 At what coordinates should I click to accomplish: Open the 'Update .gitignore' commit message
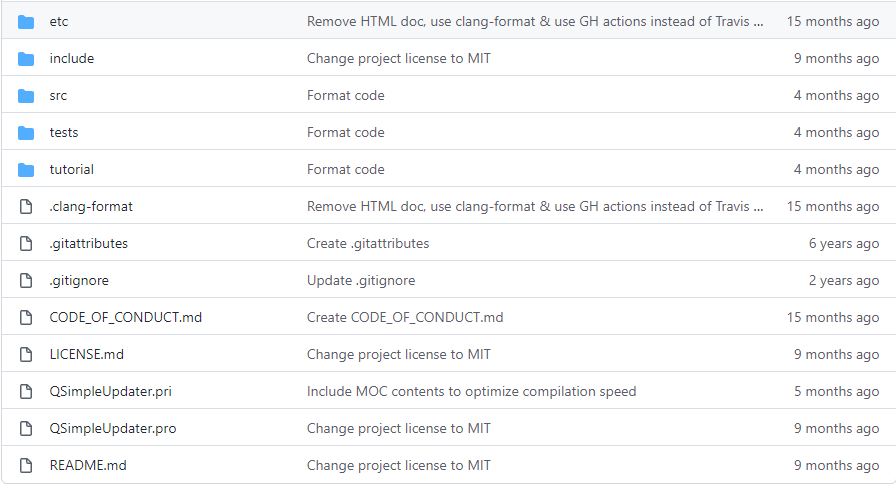(x=361, y=280)
